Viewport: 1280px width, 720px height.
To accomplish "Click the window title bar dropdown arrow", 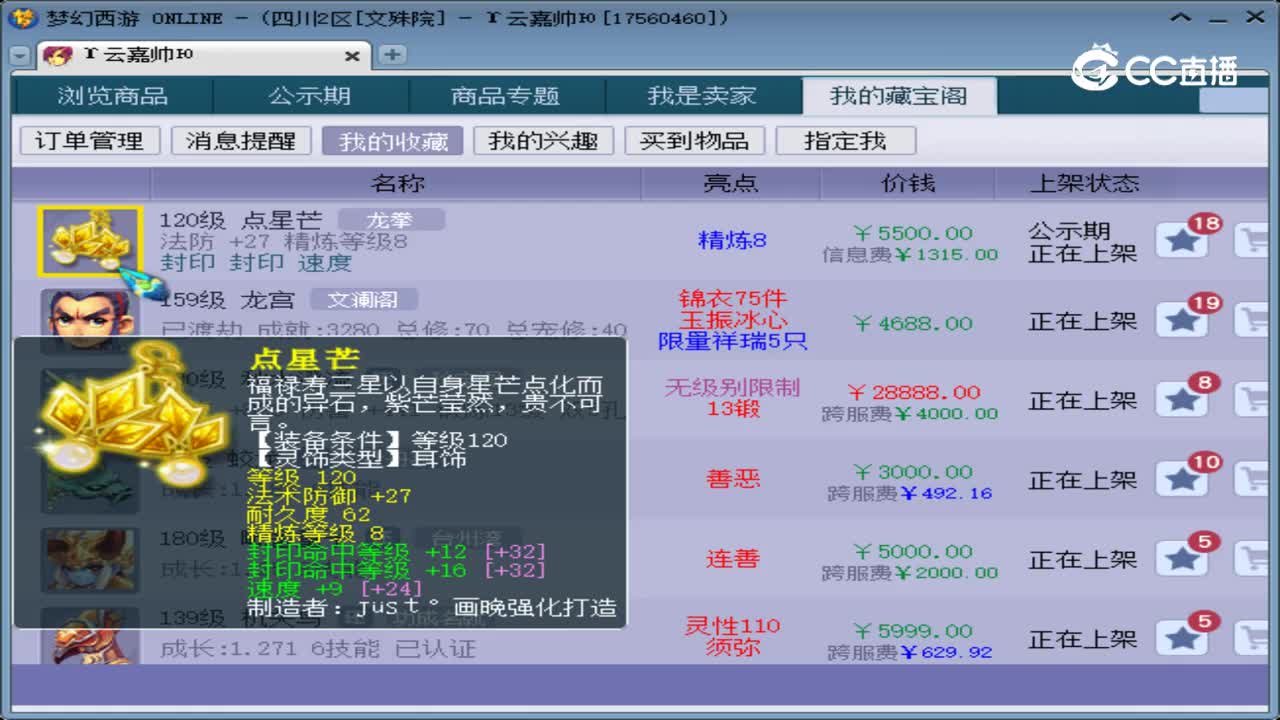I will point(1182,18).
